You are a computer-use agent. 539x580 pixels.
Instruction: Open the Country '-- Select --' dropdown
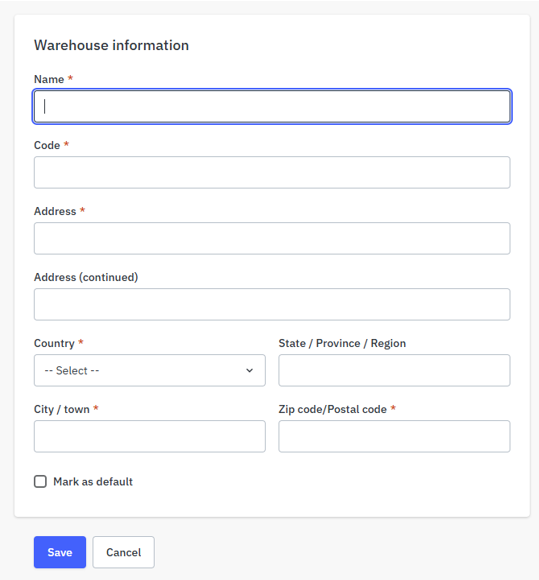point(149,370)
